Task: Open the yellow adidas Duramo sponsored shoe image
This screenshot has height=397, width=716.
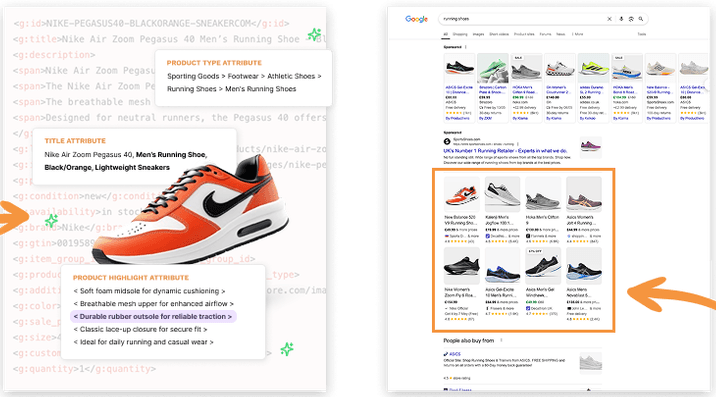Action: [593, 68]
